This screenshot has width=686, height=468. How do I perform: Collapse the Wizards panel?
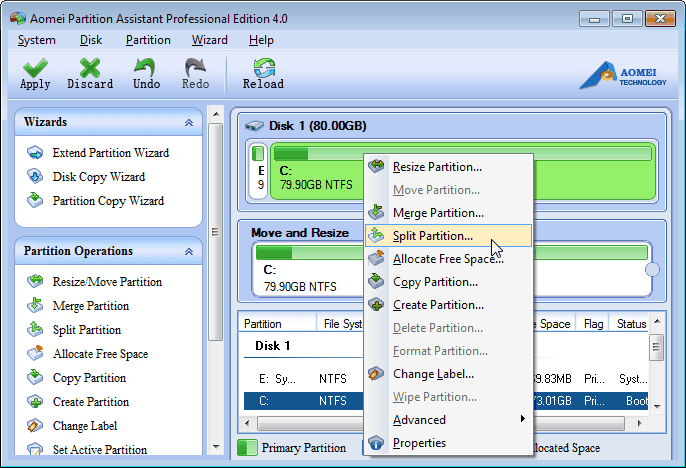(189, 122)
